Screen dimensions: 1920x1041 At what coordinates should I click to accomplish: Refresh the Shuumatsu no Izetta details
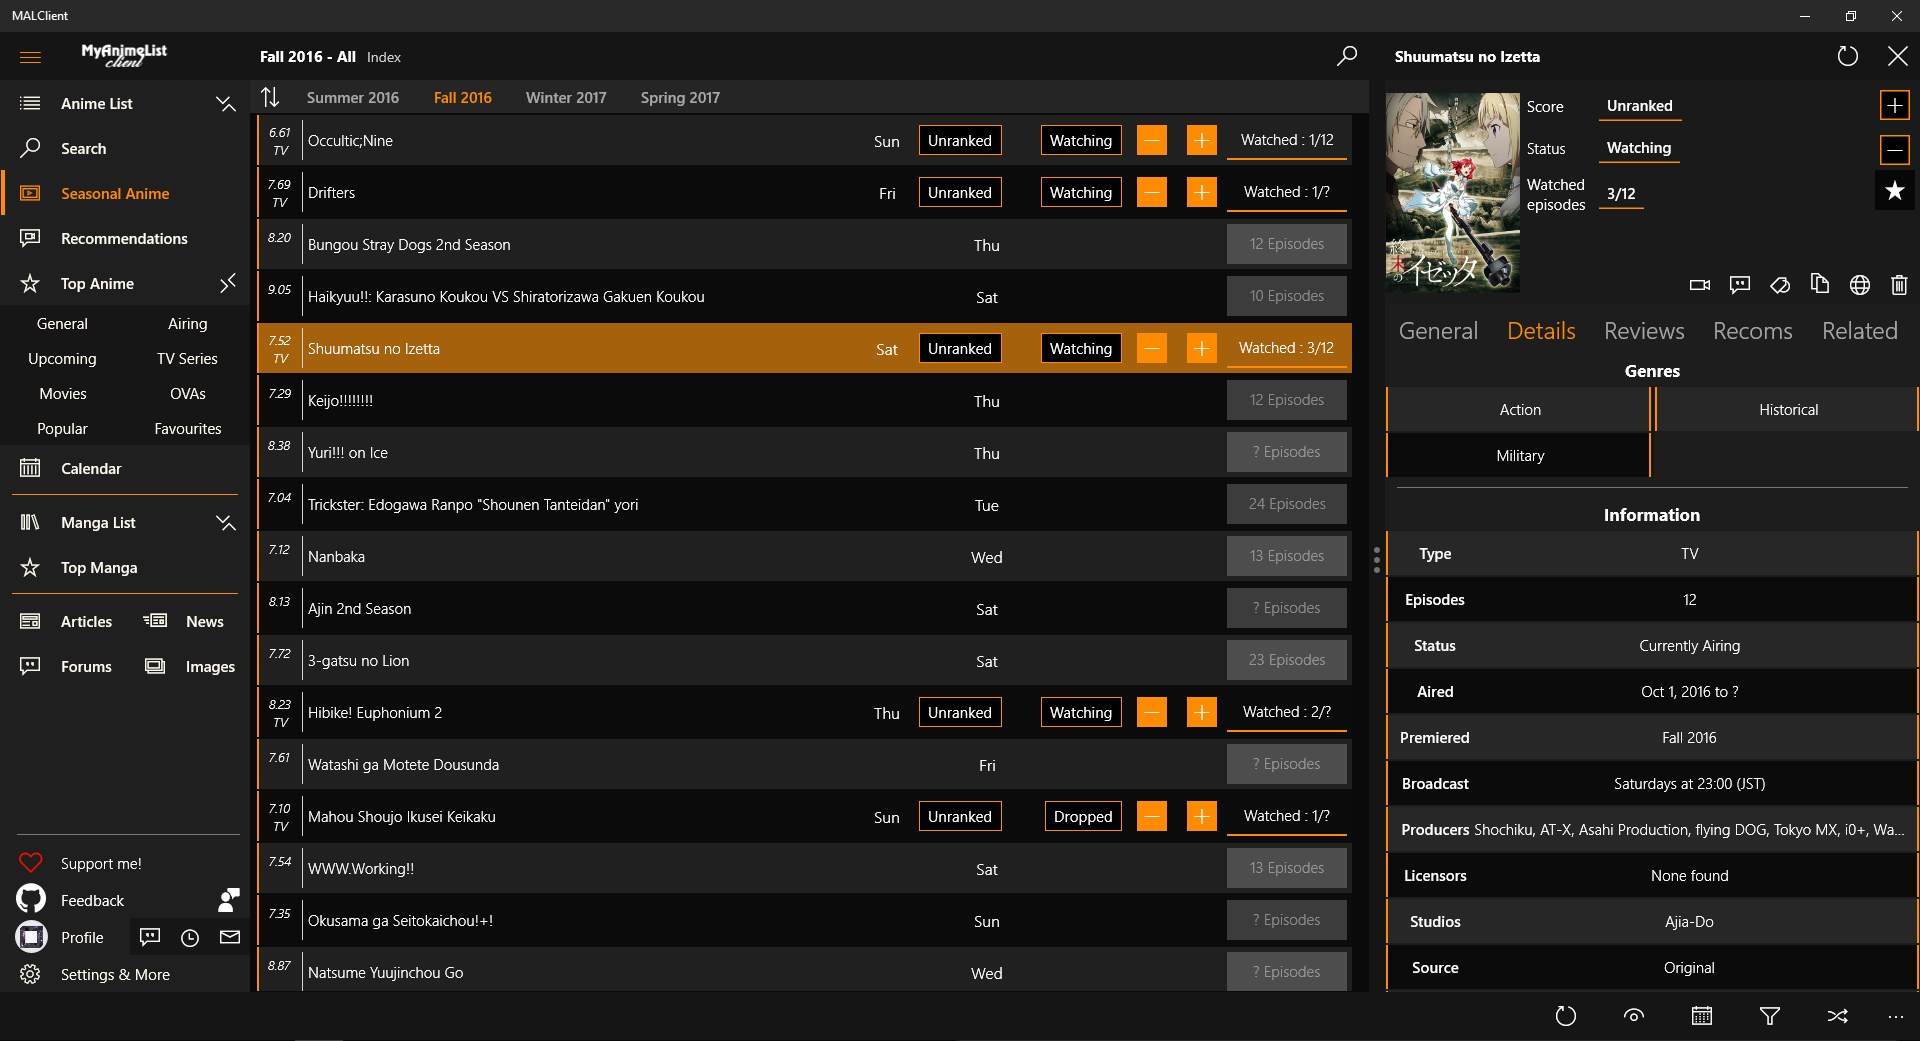pyautogui.click(x=1848, y=56)
